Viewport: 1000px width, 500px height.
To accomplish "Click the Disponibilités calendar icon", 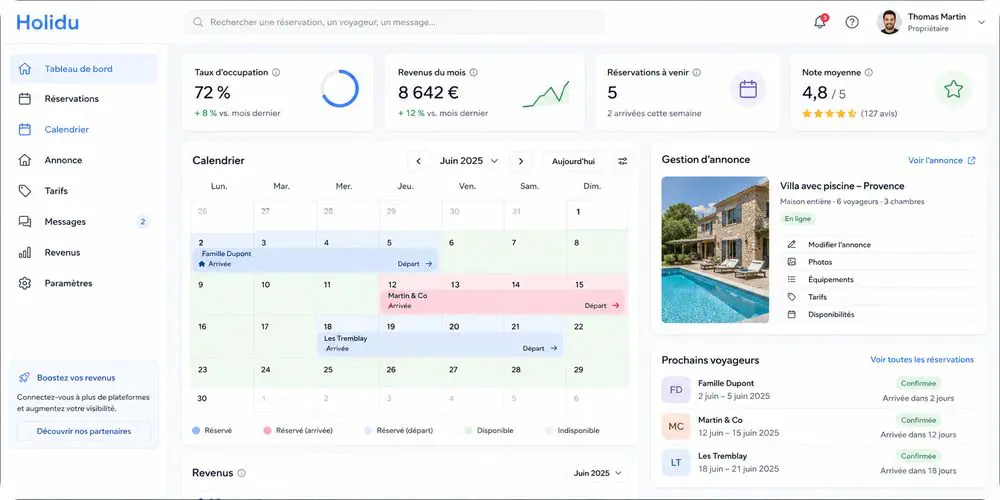I will (792, 314).
